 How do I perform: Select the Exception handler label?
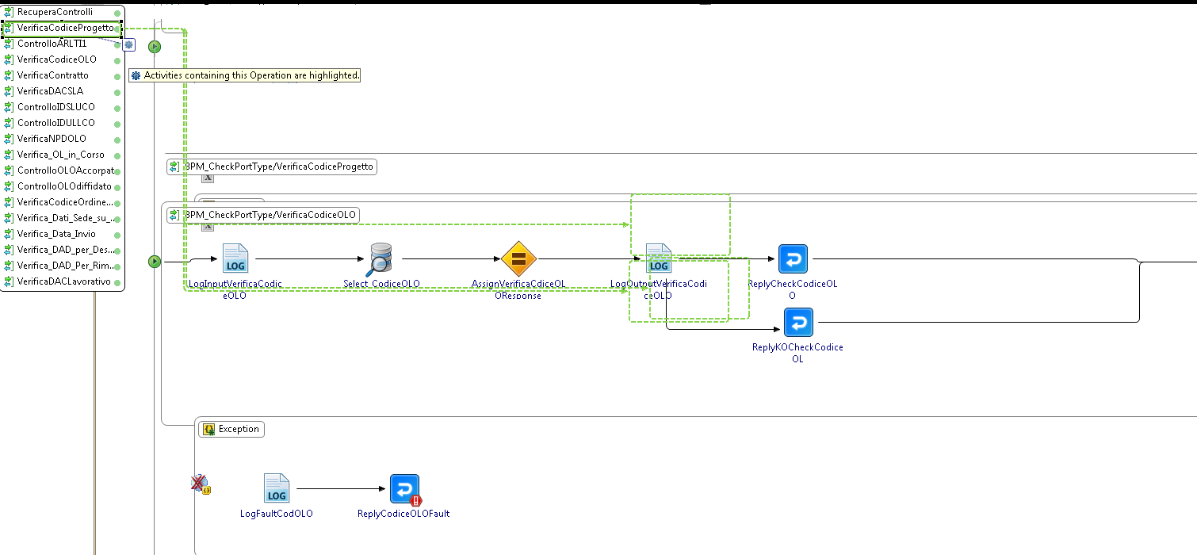pos(231,429)
